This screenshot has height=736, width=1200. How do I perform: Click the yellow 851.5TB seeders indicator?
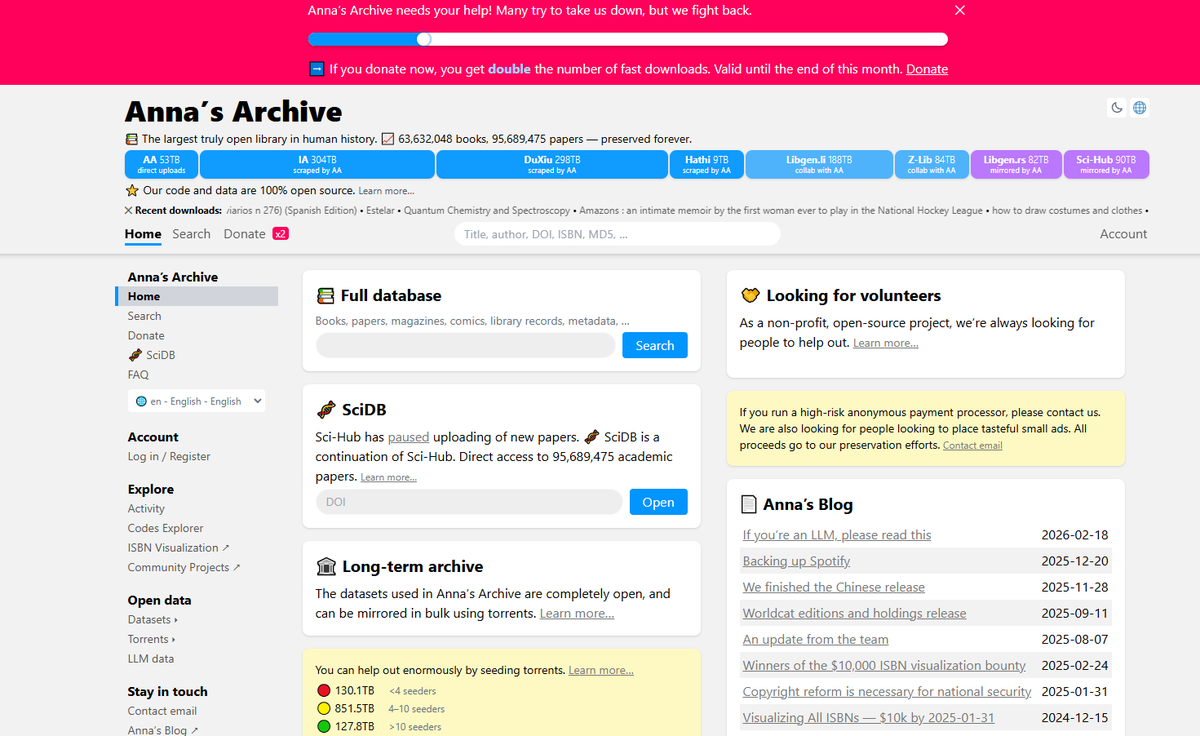(x=323, y=708)
